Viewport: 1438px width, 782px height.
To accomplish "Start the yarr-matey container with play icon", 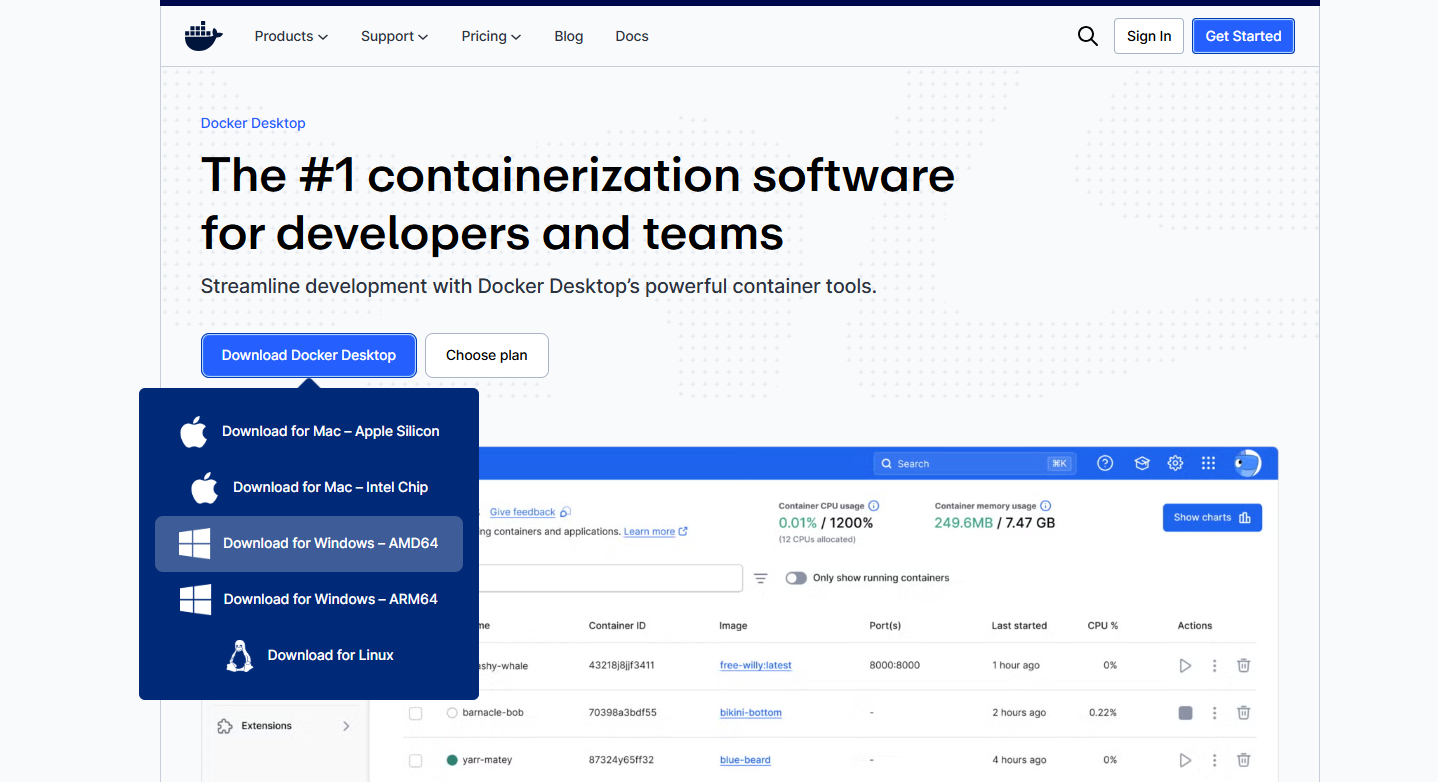I will point(1185,760).
